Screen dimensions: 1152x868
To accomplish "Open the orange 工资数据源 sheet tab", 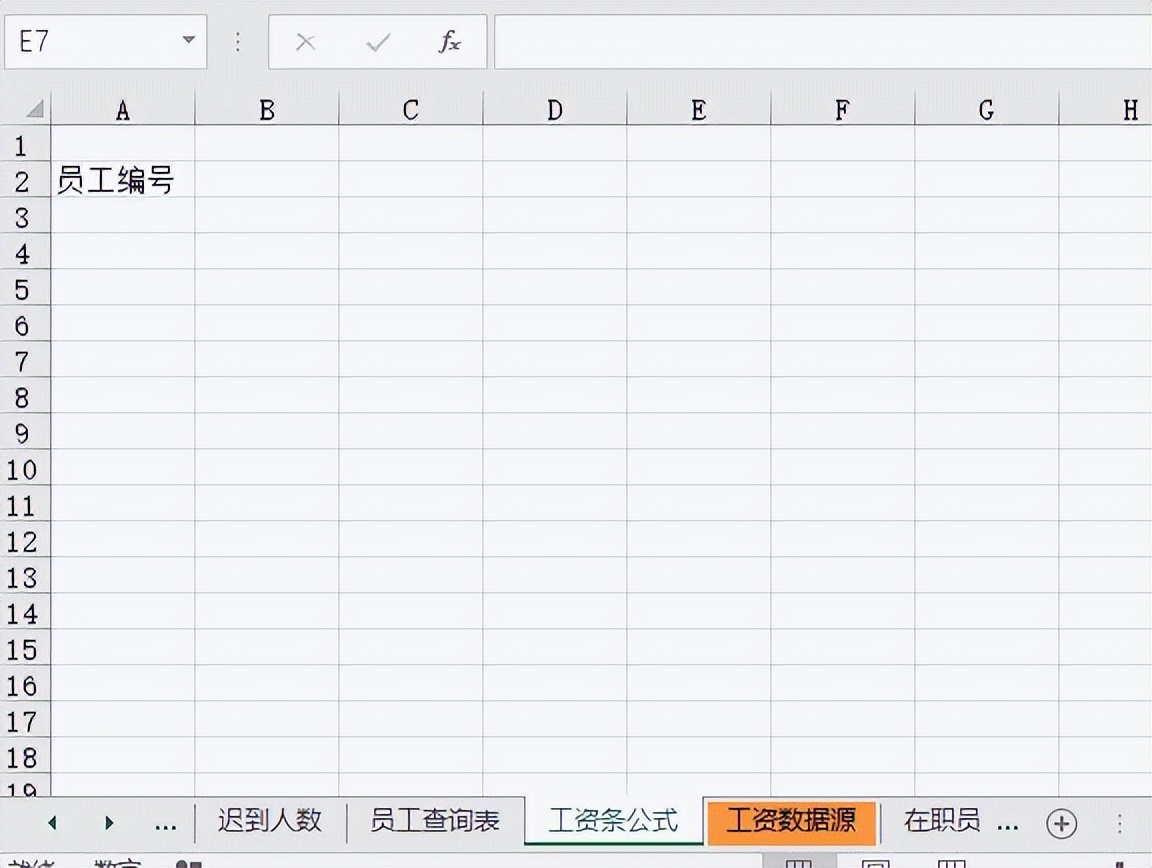I will click(791, 822).
